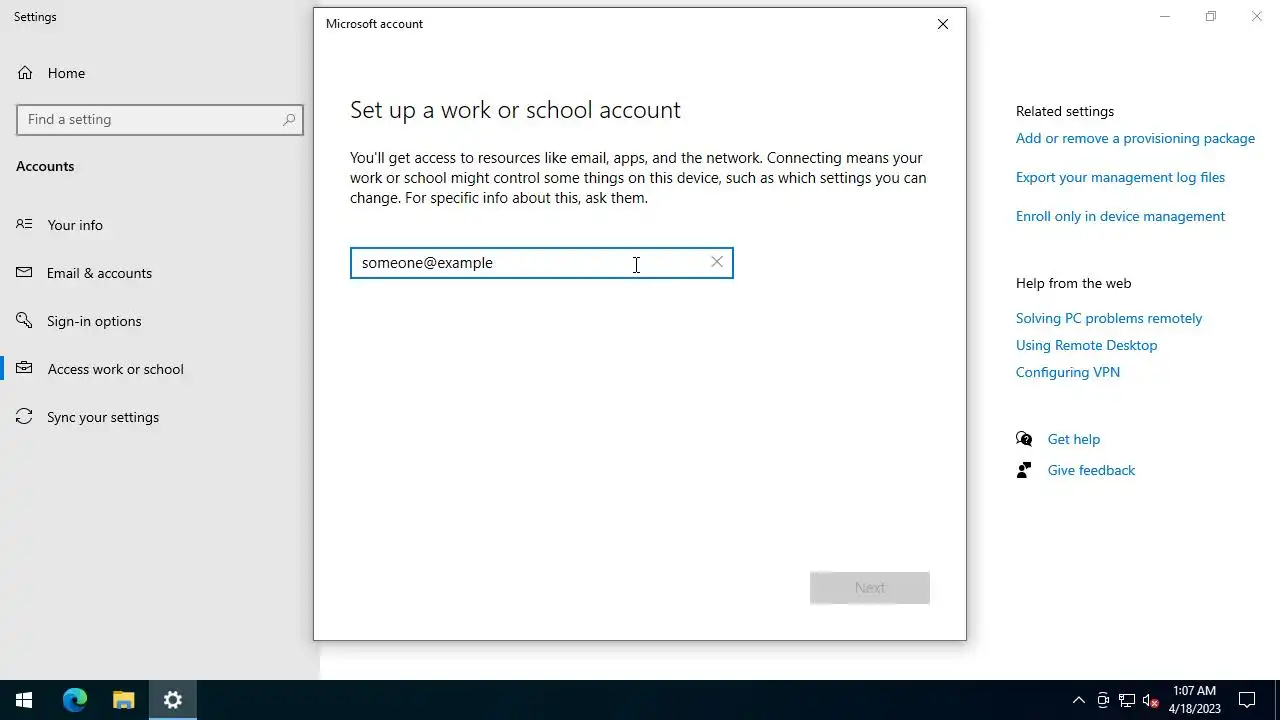Open the Home settings page
This screenshot has height=720, width=1280.
[x=66, y=73]
